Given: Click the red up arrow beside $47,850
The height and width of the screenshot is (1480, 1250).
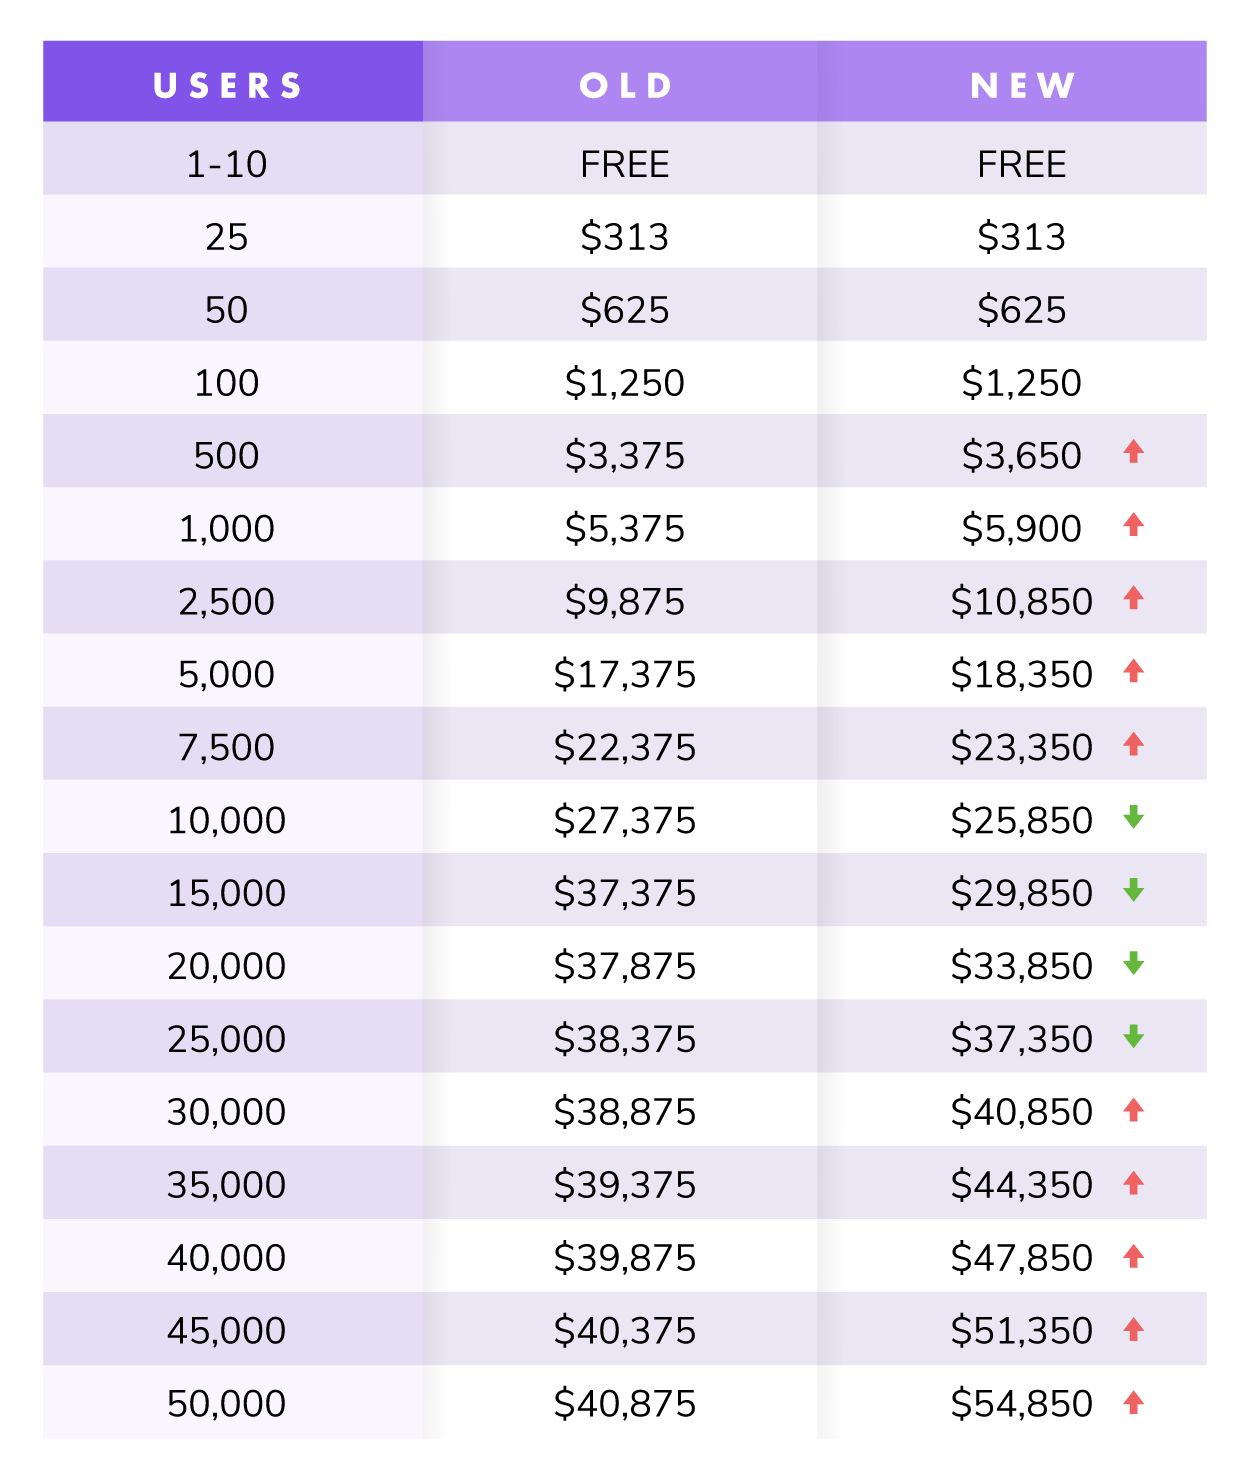Looking at the screenshot, I should coord(1133,1256).
